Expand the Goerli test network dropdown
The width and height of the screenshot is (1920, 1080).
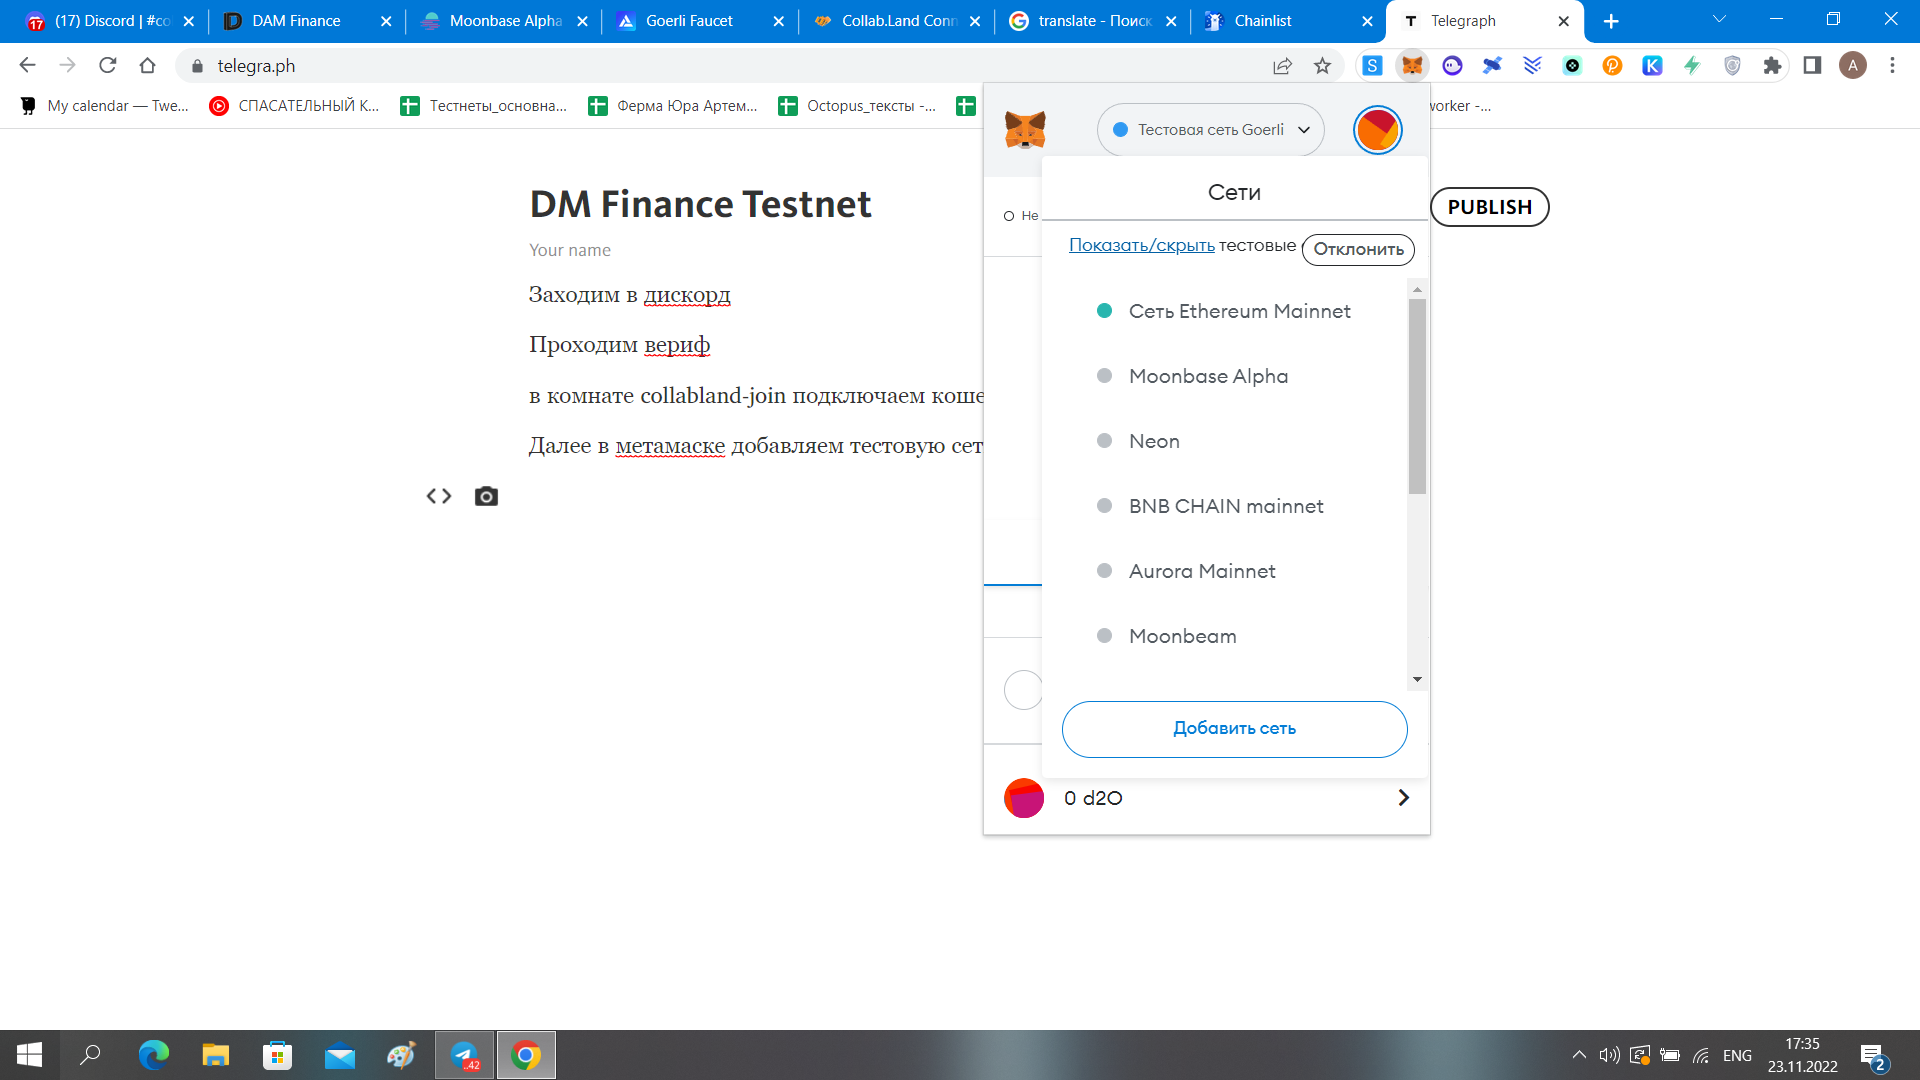click(1210, 130)
